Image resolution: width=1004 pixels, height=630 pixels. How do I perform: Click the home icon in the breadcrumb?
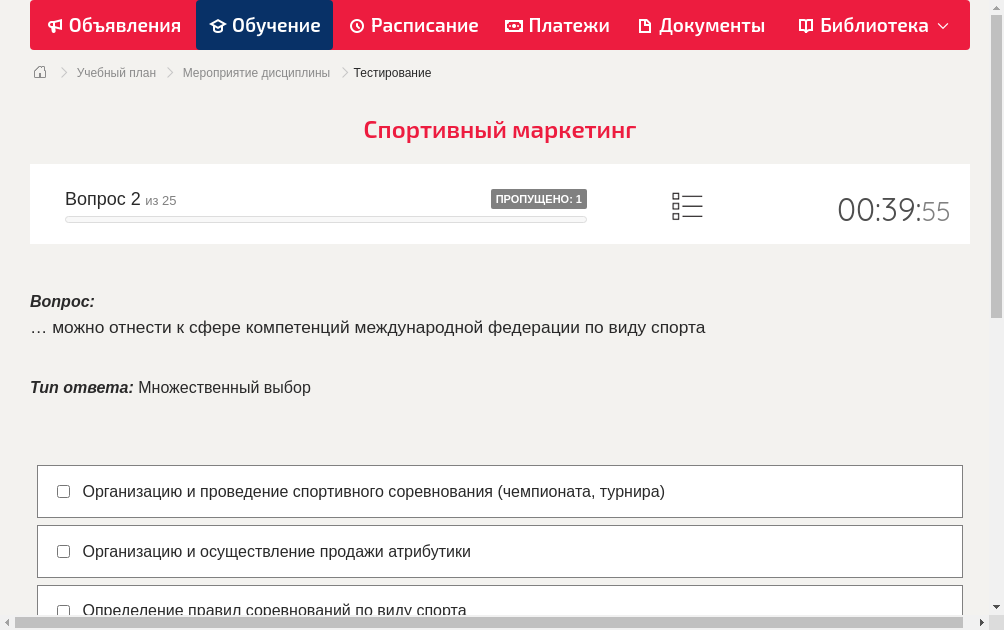point(40,72)
